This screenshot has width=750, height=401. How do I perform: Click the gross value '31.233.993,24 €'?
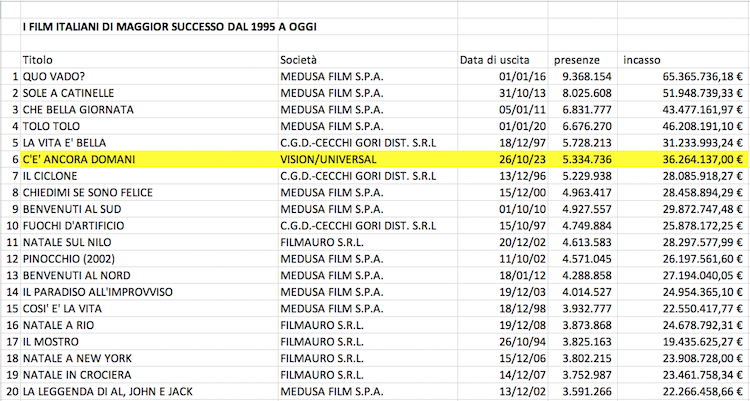coord(703,143)
